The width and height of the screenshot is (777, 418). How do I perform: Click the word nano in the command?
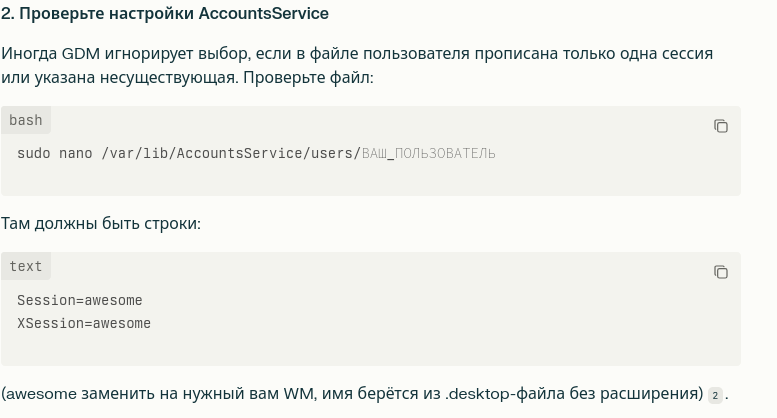76,154
